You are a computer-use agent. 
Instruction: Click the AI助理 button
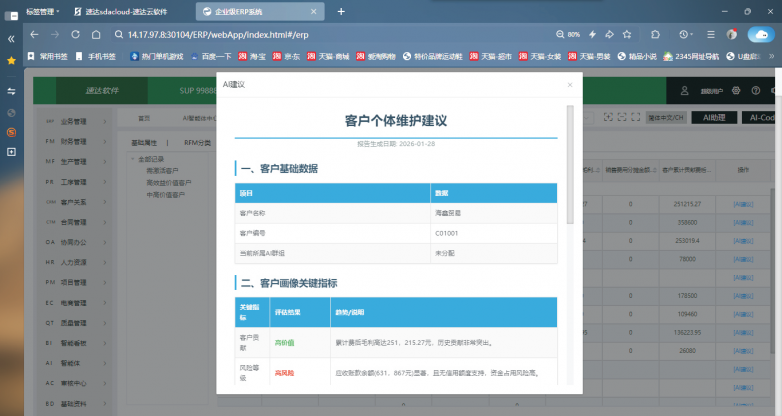click(713, 118)
